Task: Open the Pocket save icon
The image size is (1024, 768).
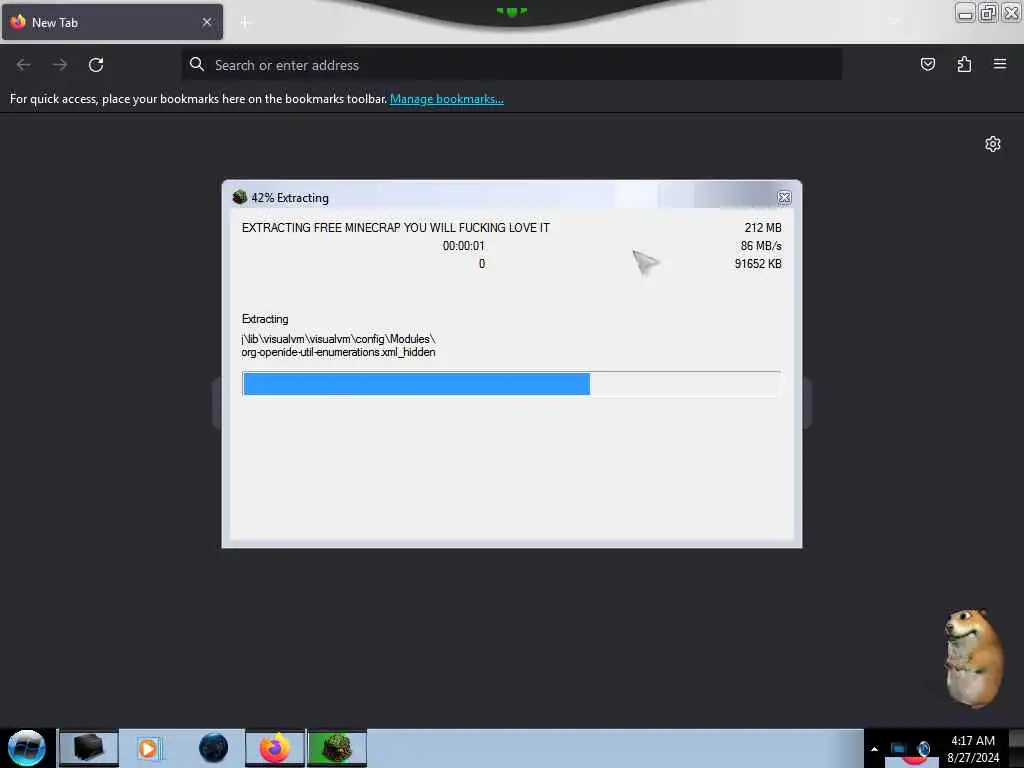Action: (x=927, y=64)
